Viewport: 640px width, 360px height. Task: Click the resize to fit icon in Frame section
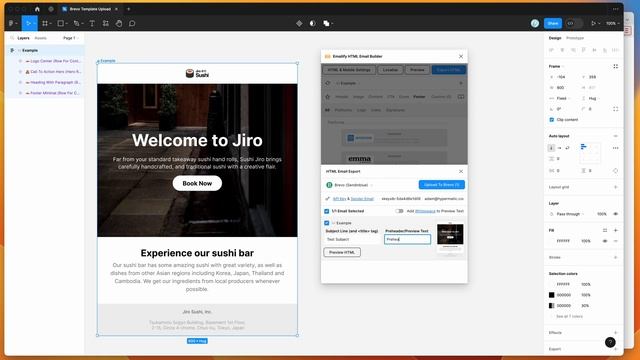(616, 66)
